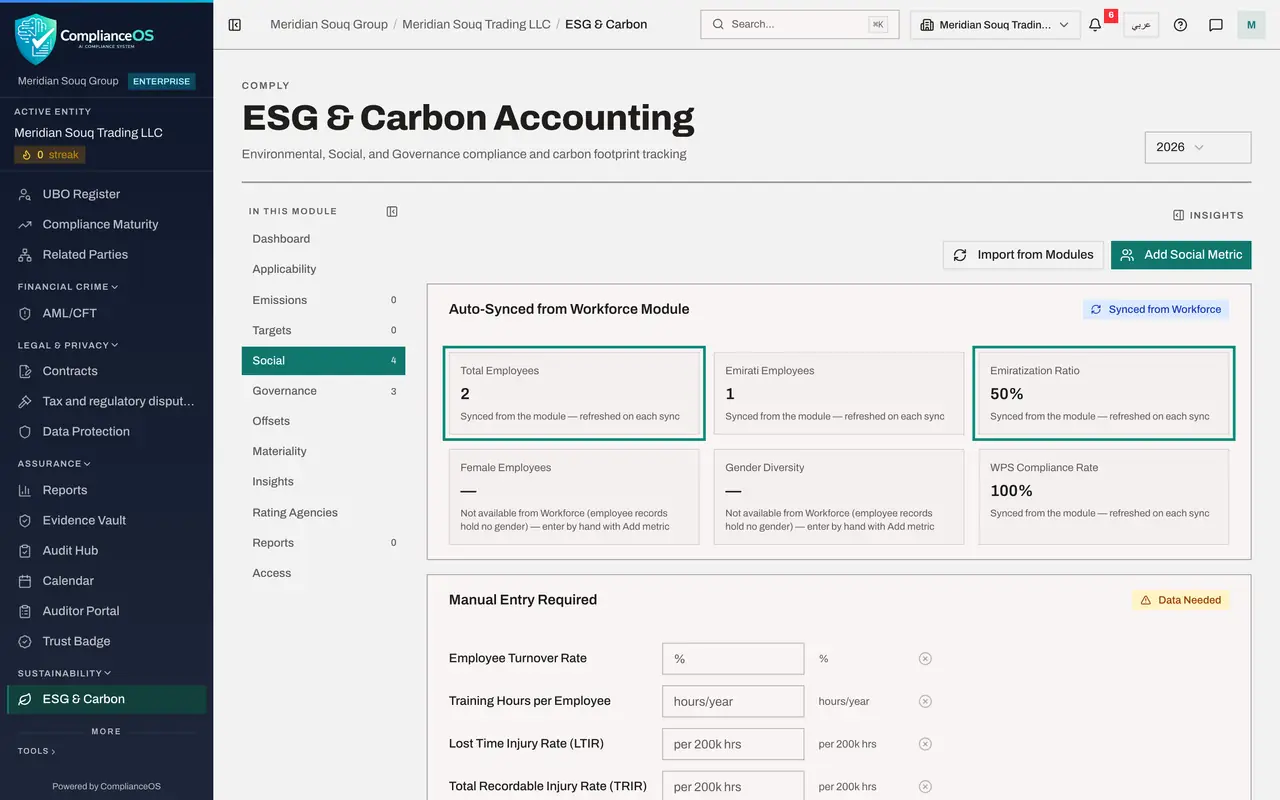Open Trust Badge in the sidebar
The image size is (1280, 800).
(107, 641)
